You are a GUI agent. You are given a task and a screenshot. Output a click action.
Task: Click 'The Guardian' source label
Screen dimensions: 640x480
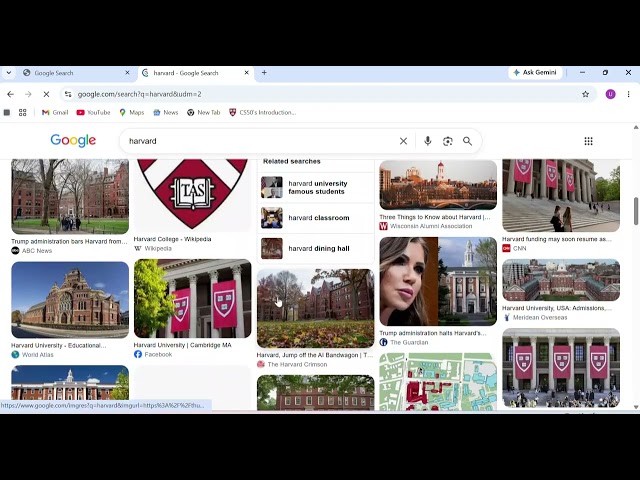coord(409,342)
